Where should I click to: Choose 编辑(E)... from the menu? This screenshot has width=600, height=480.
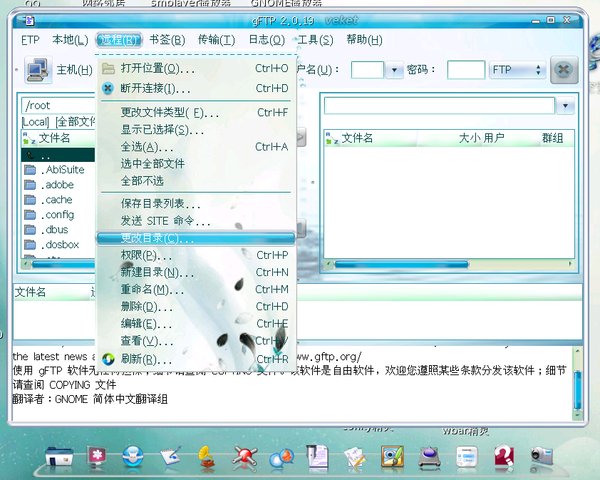pos(196,324)
